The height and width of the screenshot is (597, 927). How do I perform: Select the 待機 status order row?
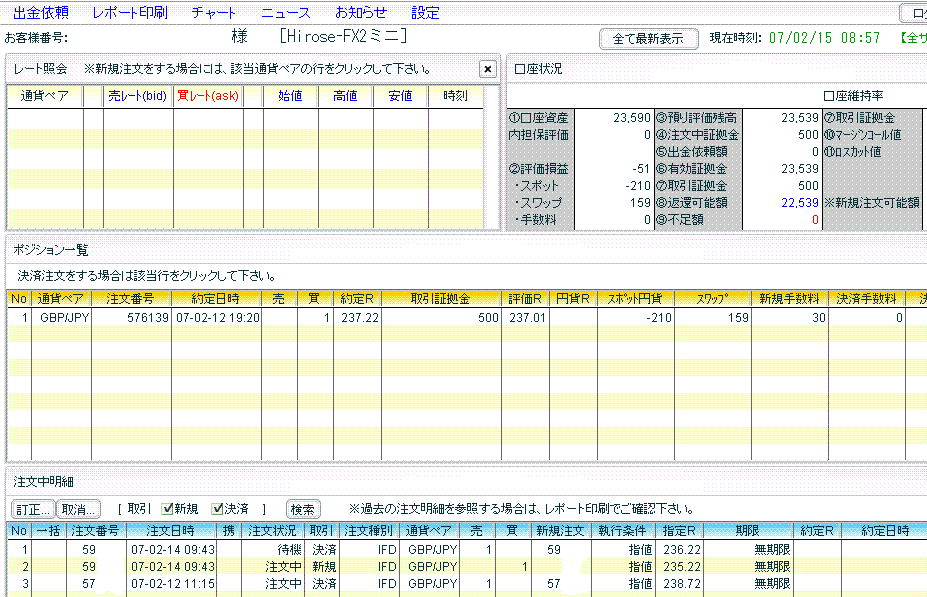point(467,549)
